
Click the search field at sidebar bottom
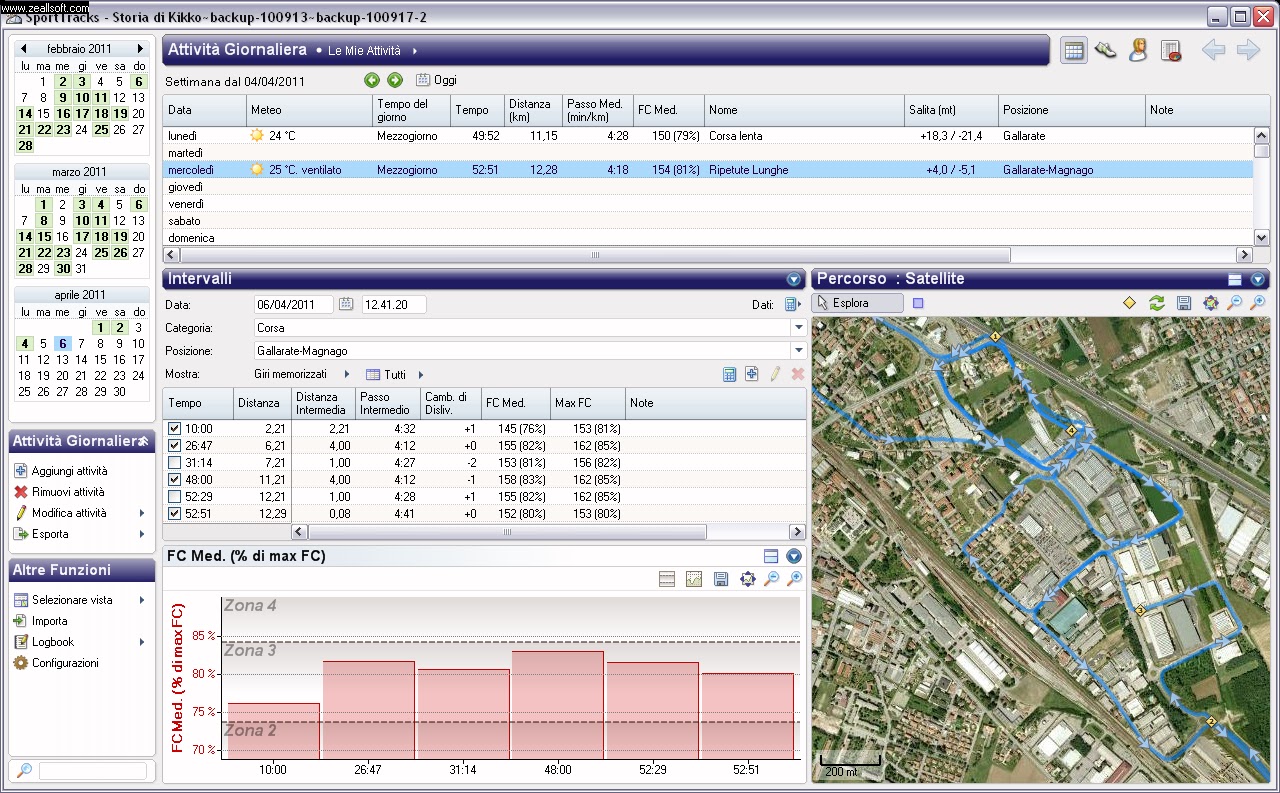tap(92, 770)
